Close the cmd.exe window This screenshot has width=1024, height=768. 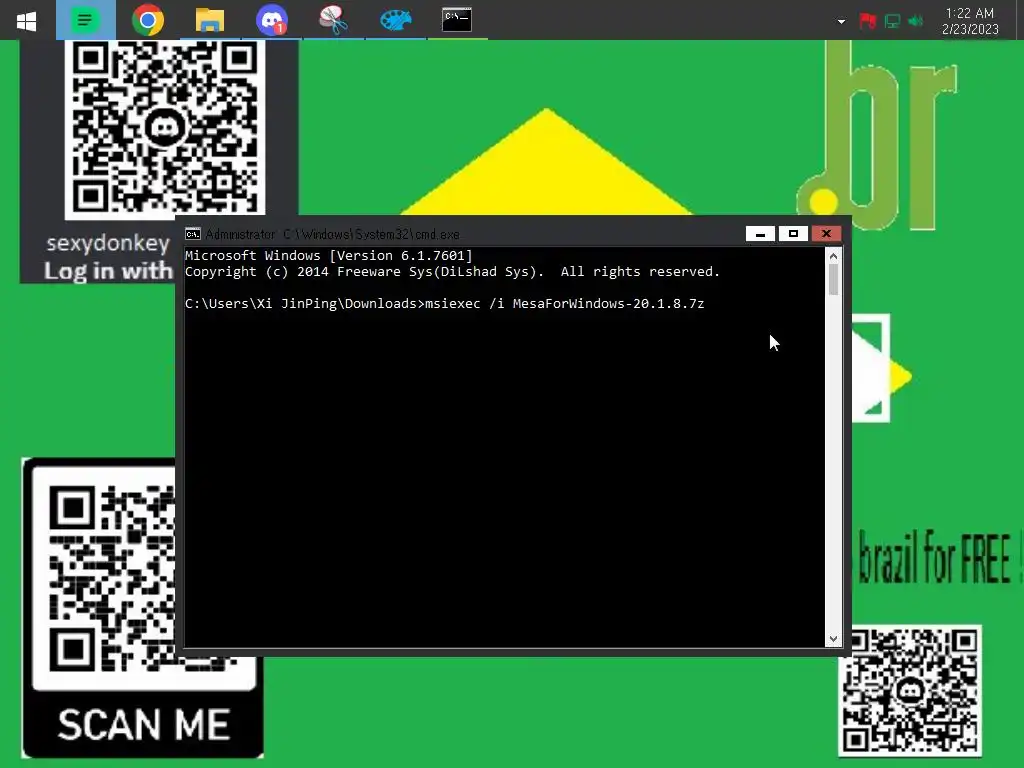pyautogui.click(x=826, y=234)
